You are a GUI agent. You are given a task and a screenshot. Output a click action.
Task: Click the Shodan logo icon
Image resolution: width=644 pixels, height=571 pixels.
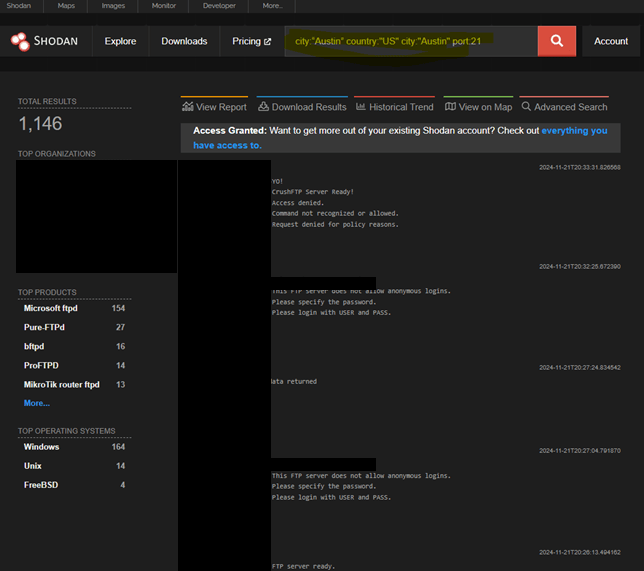click(20, 41)
